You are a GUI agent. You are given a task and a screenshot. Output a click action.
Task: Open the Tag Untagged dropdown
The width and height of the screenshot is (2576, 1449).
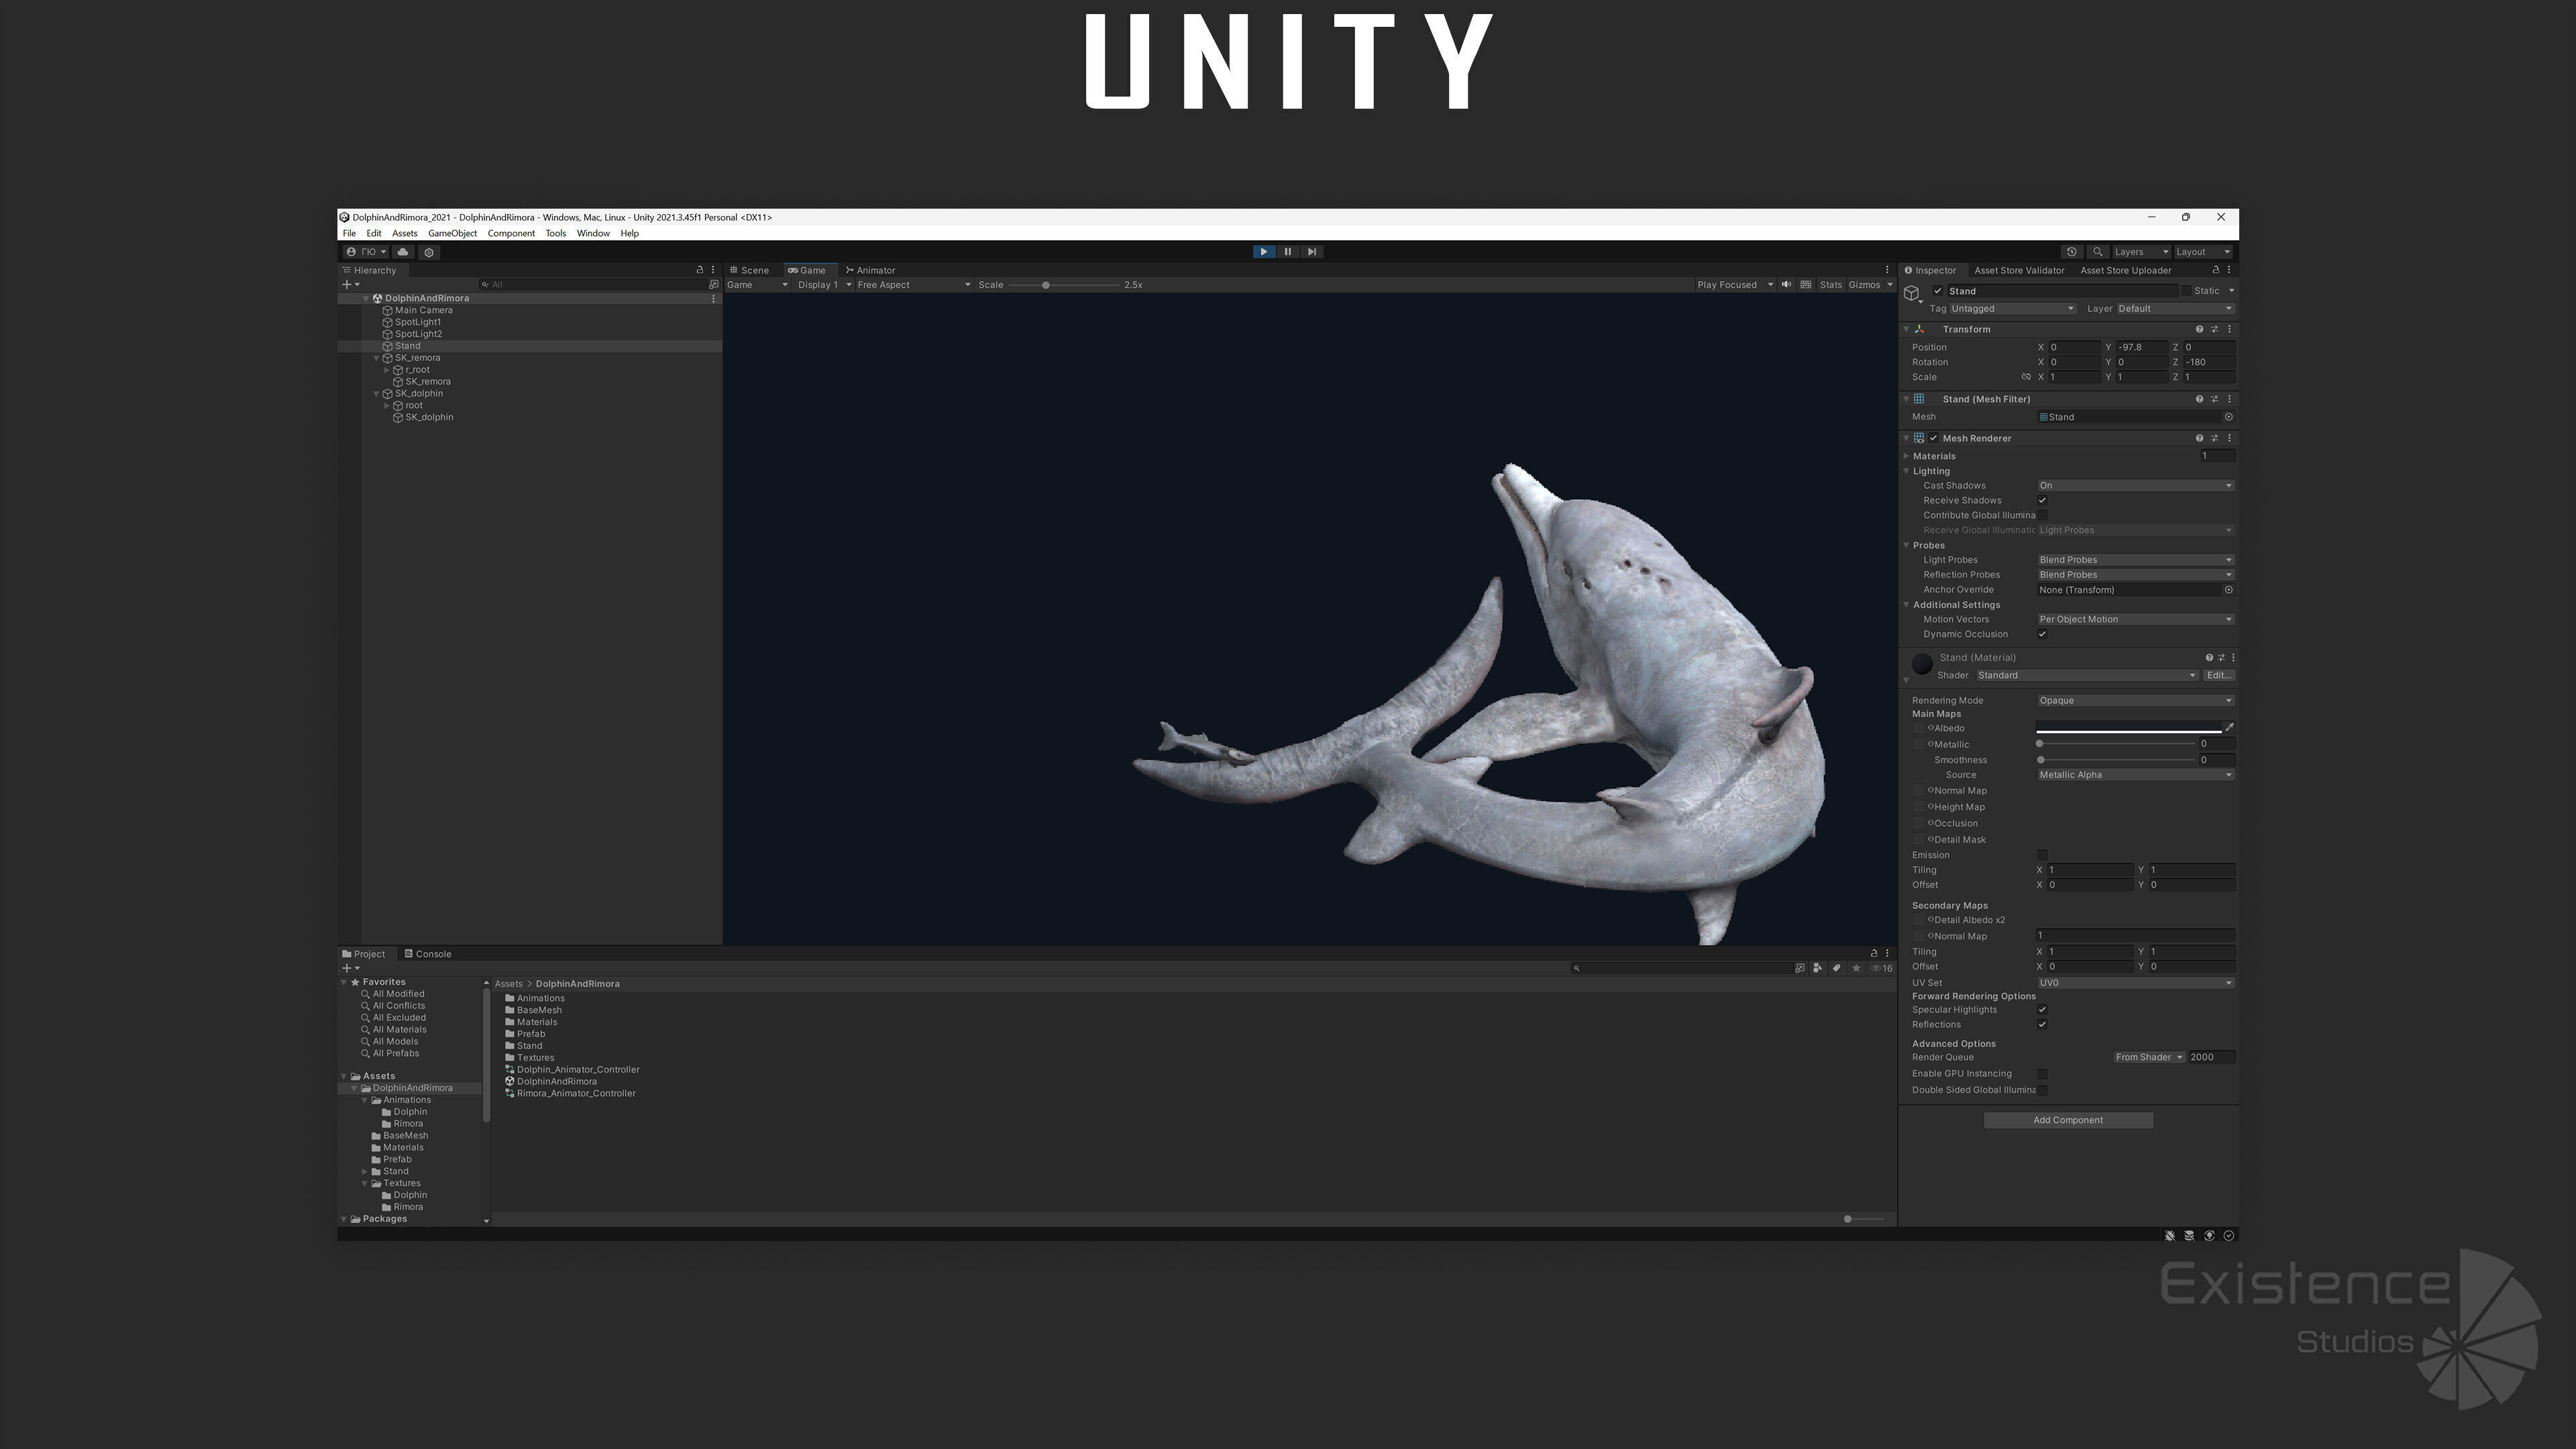pyautogui.click(x=2012, y=309)
